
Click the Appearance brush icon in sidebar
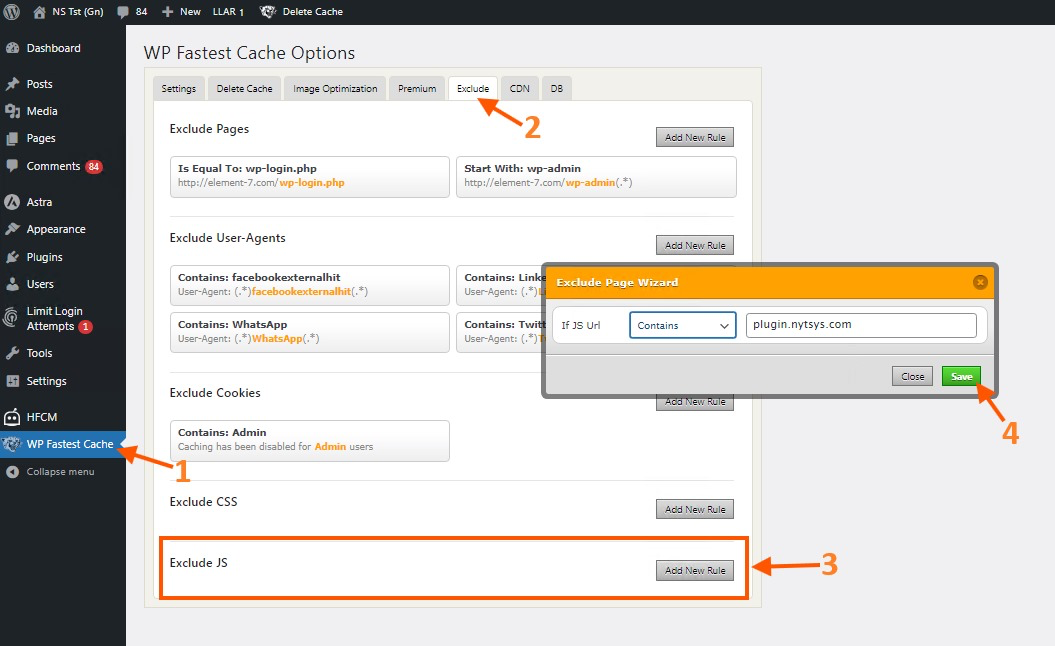(12, 229)
